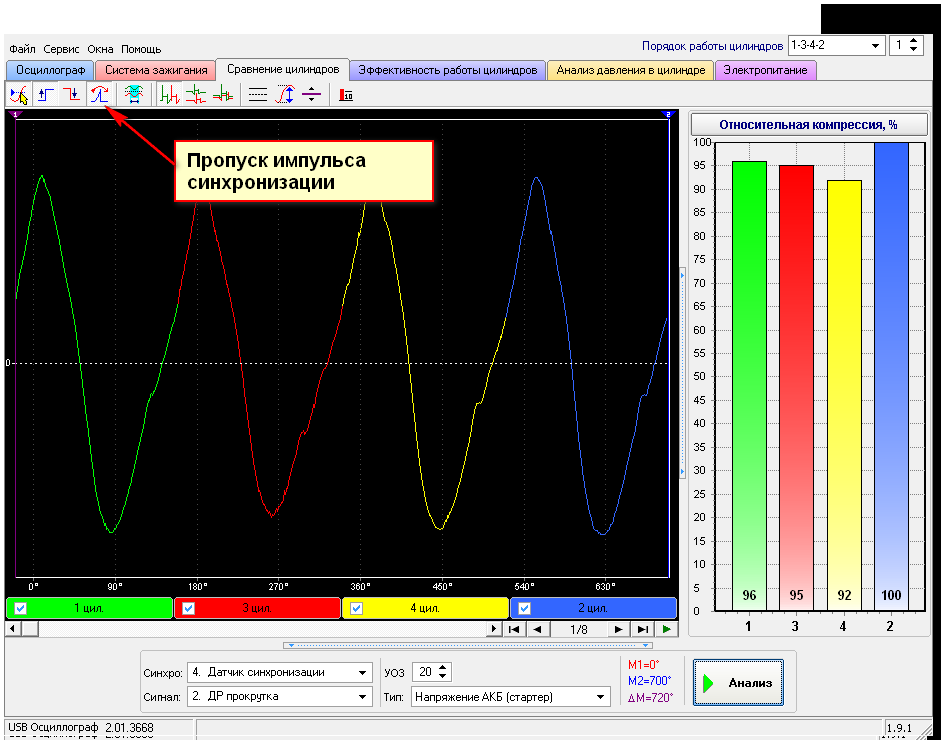Step back one frame
Viewport: 945px width, 740px height.
point(538,629)
